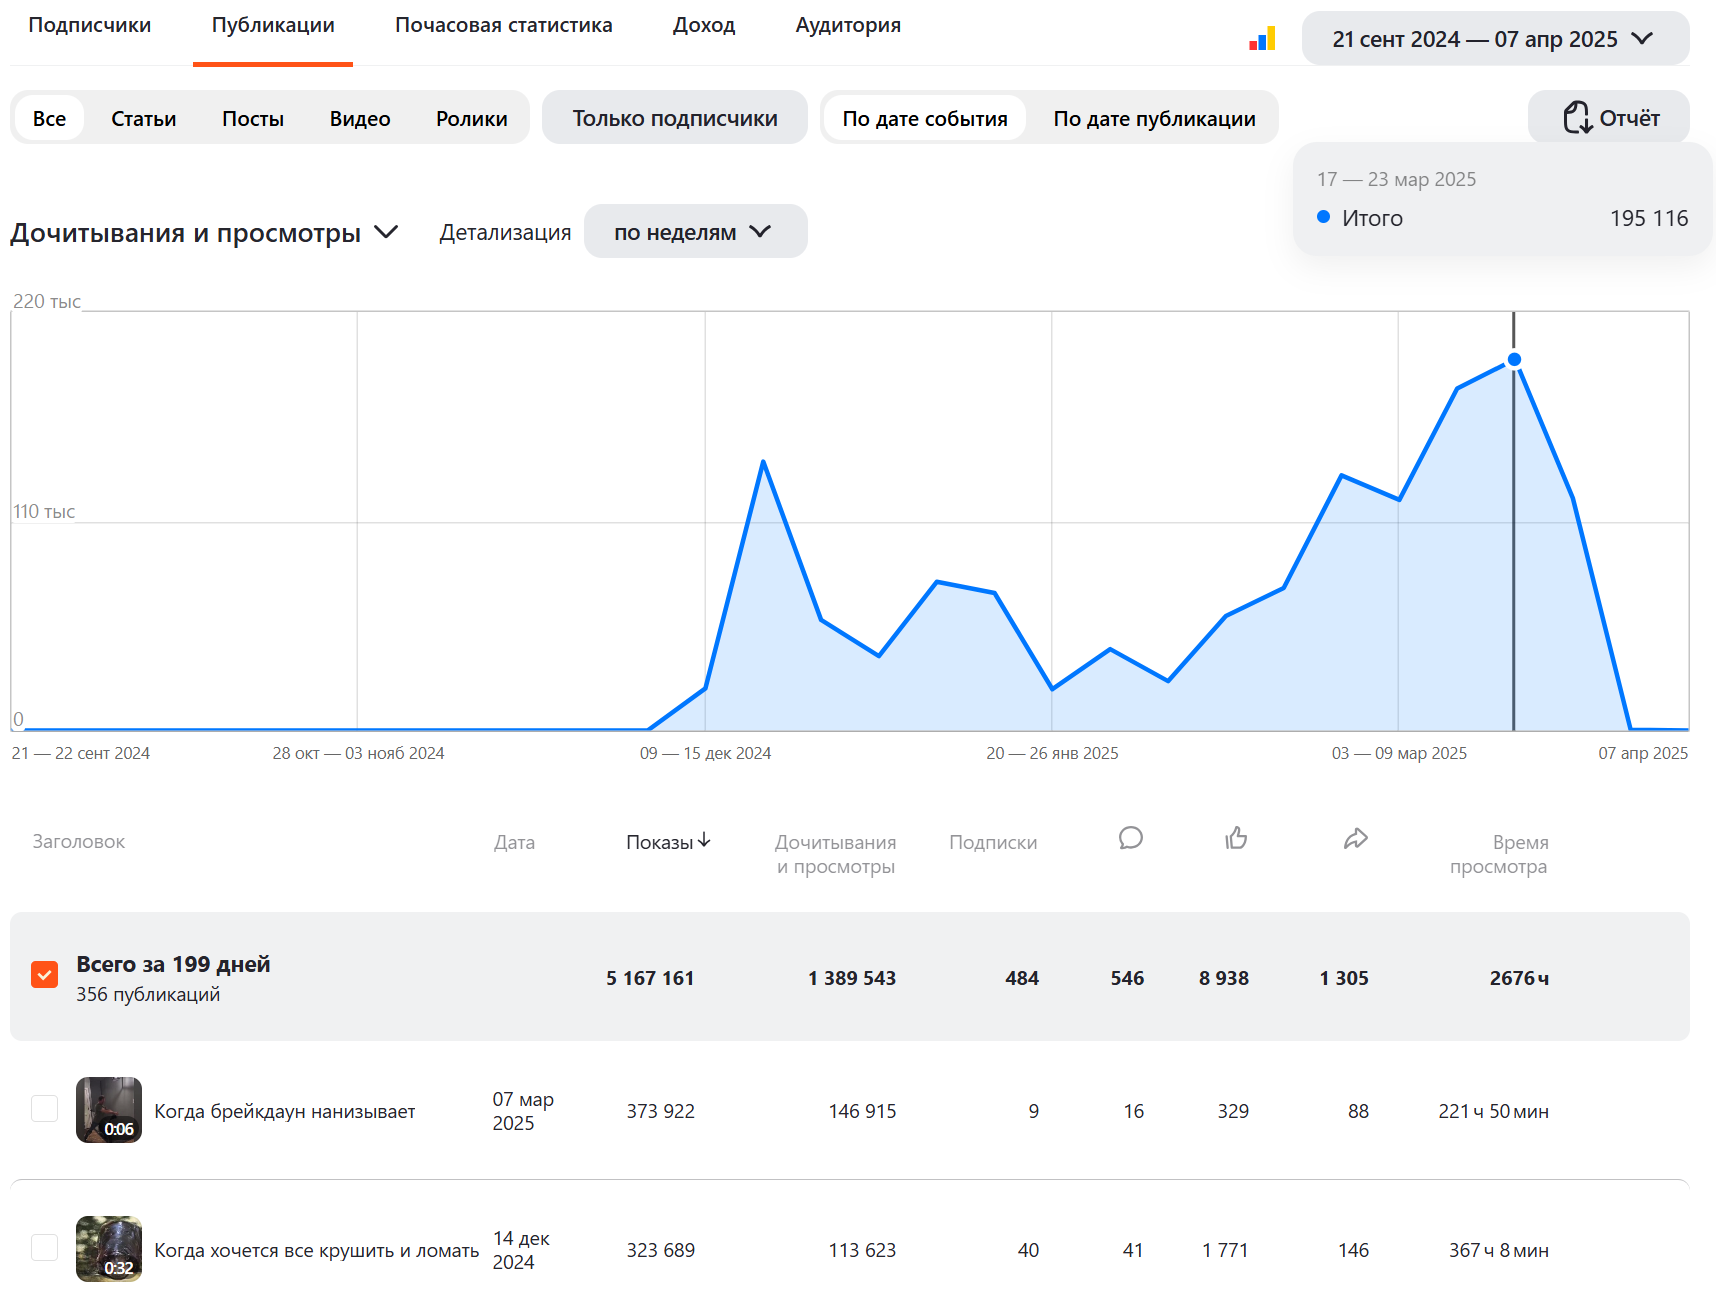This screenshot has width=1716, height=1303.
Task: Open the date range dropdown
Action: (x=1495, y=39)
